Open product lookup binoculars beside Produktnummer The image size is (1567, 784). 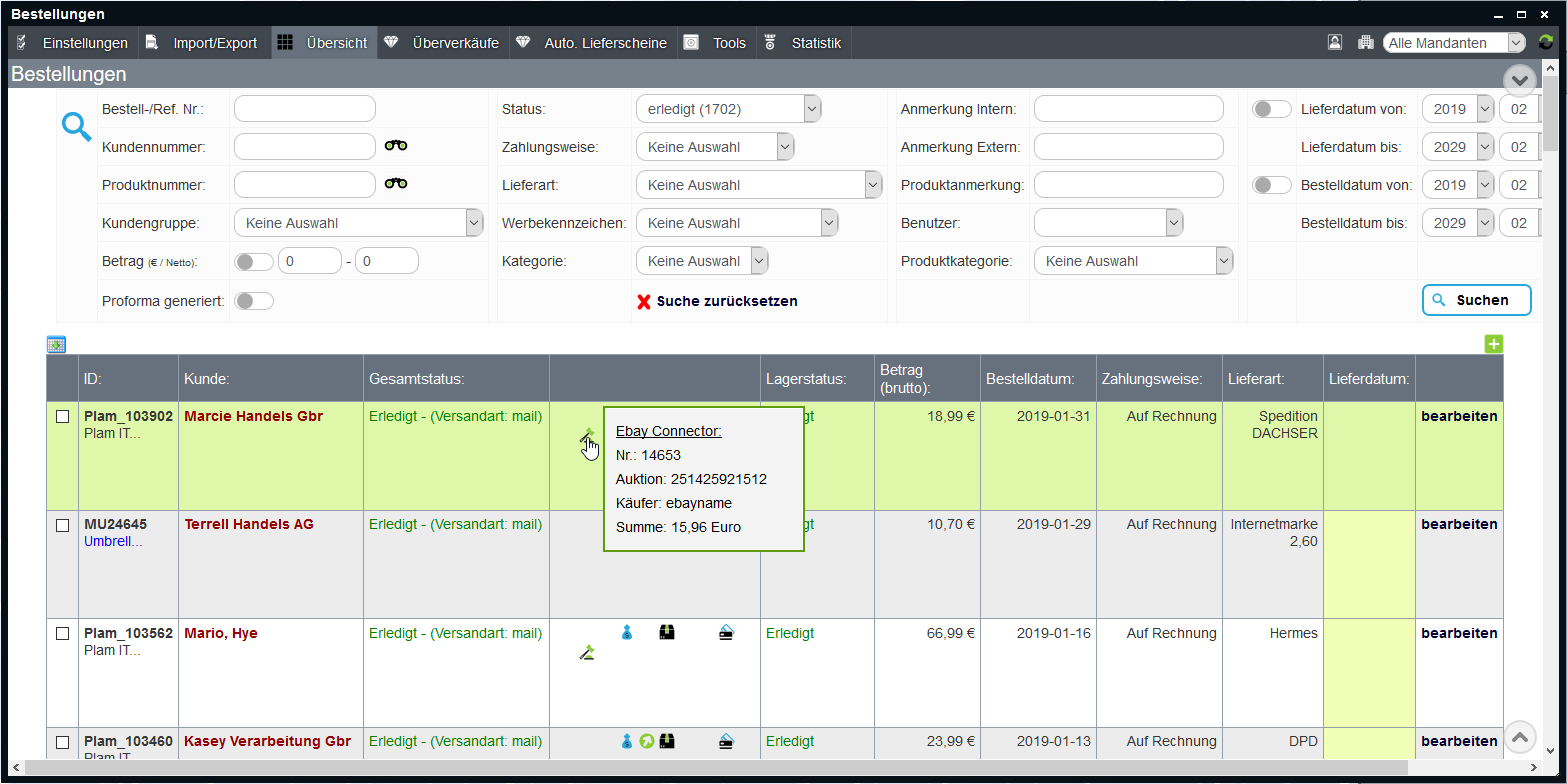(396, 184)
